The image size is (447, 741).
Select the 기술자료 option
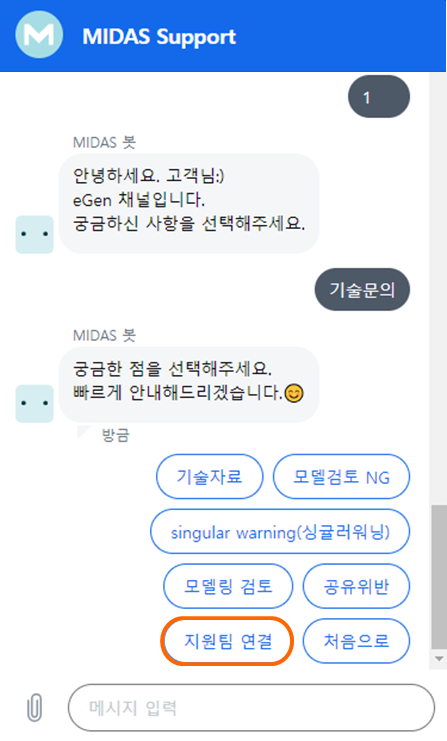210,476
